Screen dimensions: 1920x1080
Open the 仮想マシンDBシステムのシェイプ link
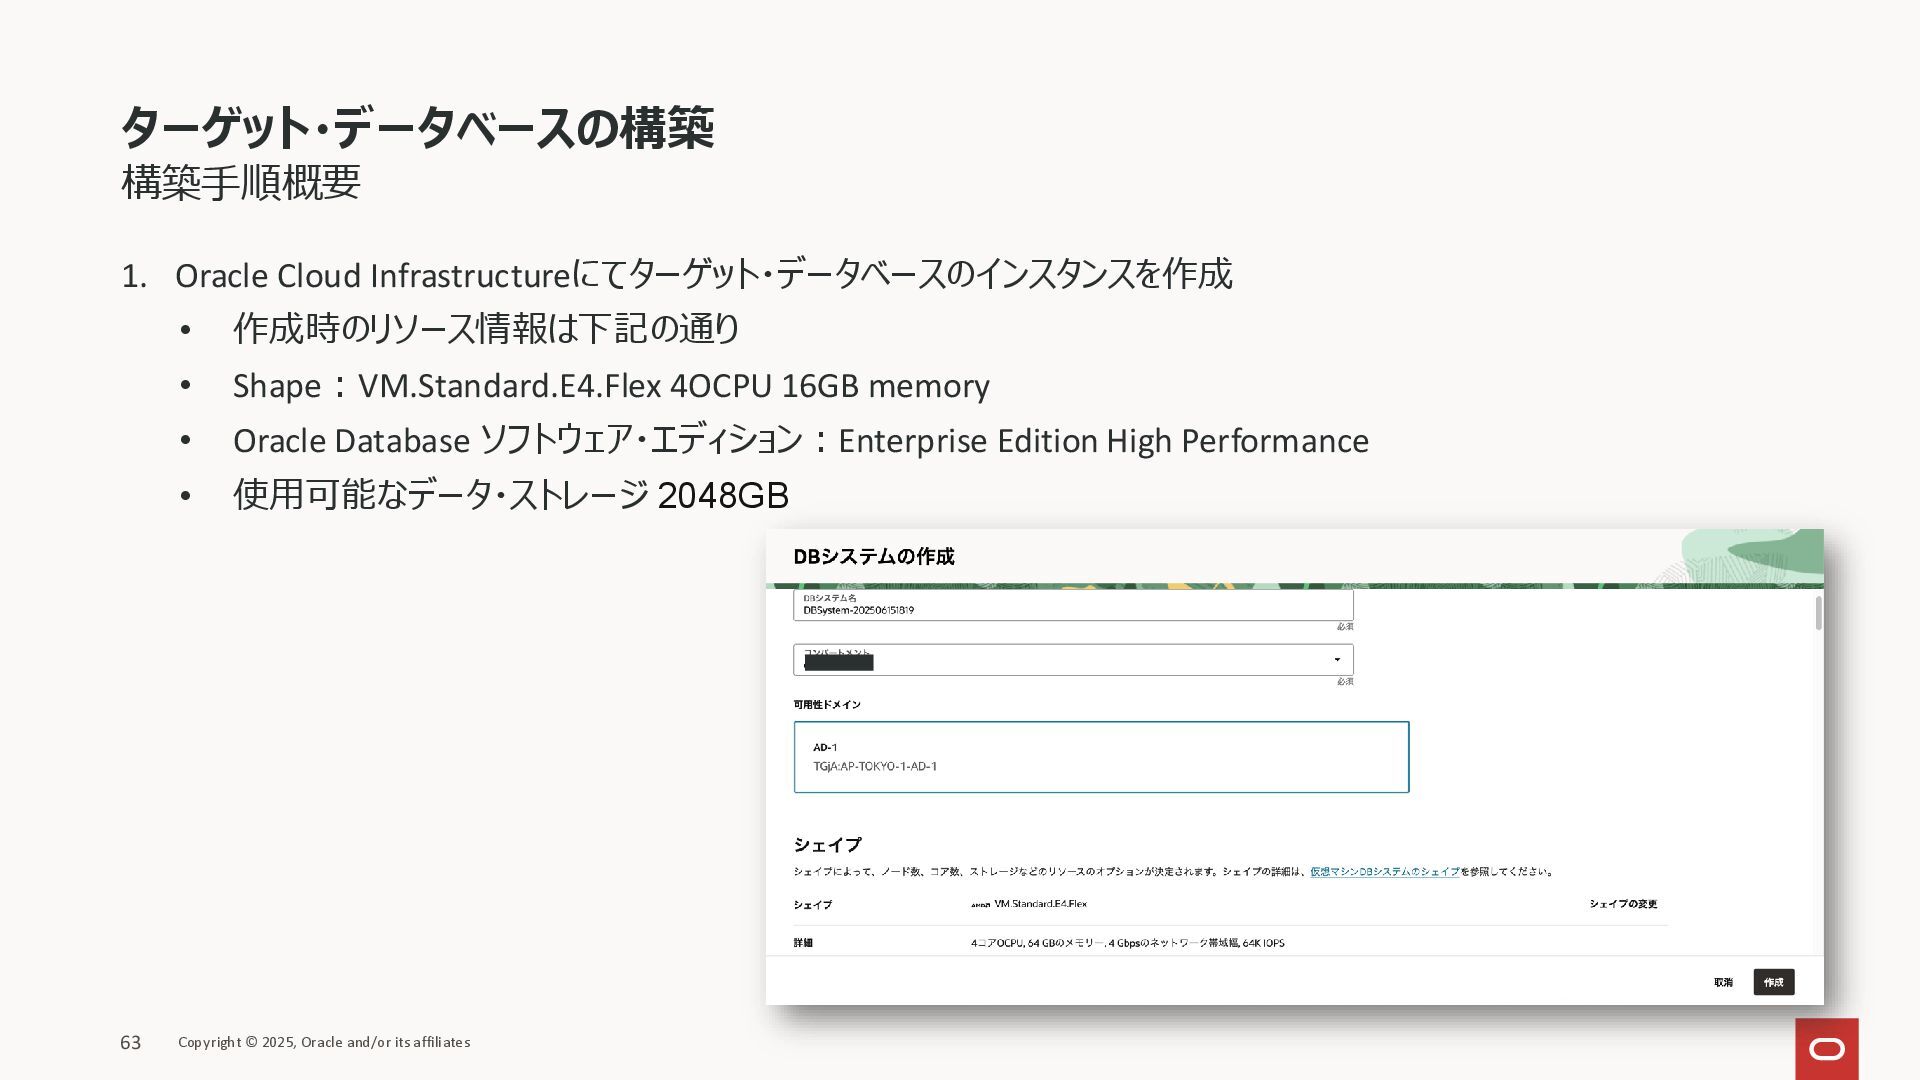pyautogui.click(x=1384, y=872)
